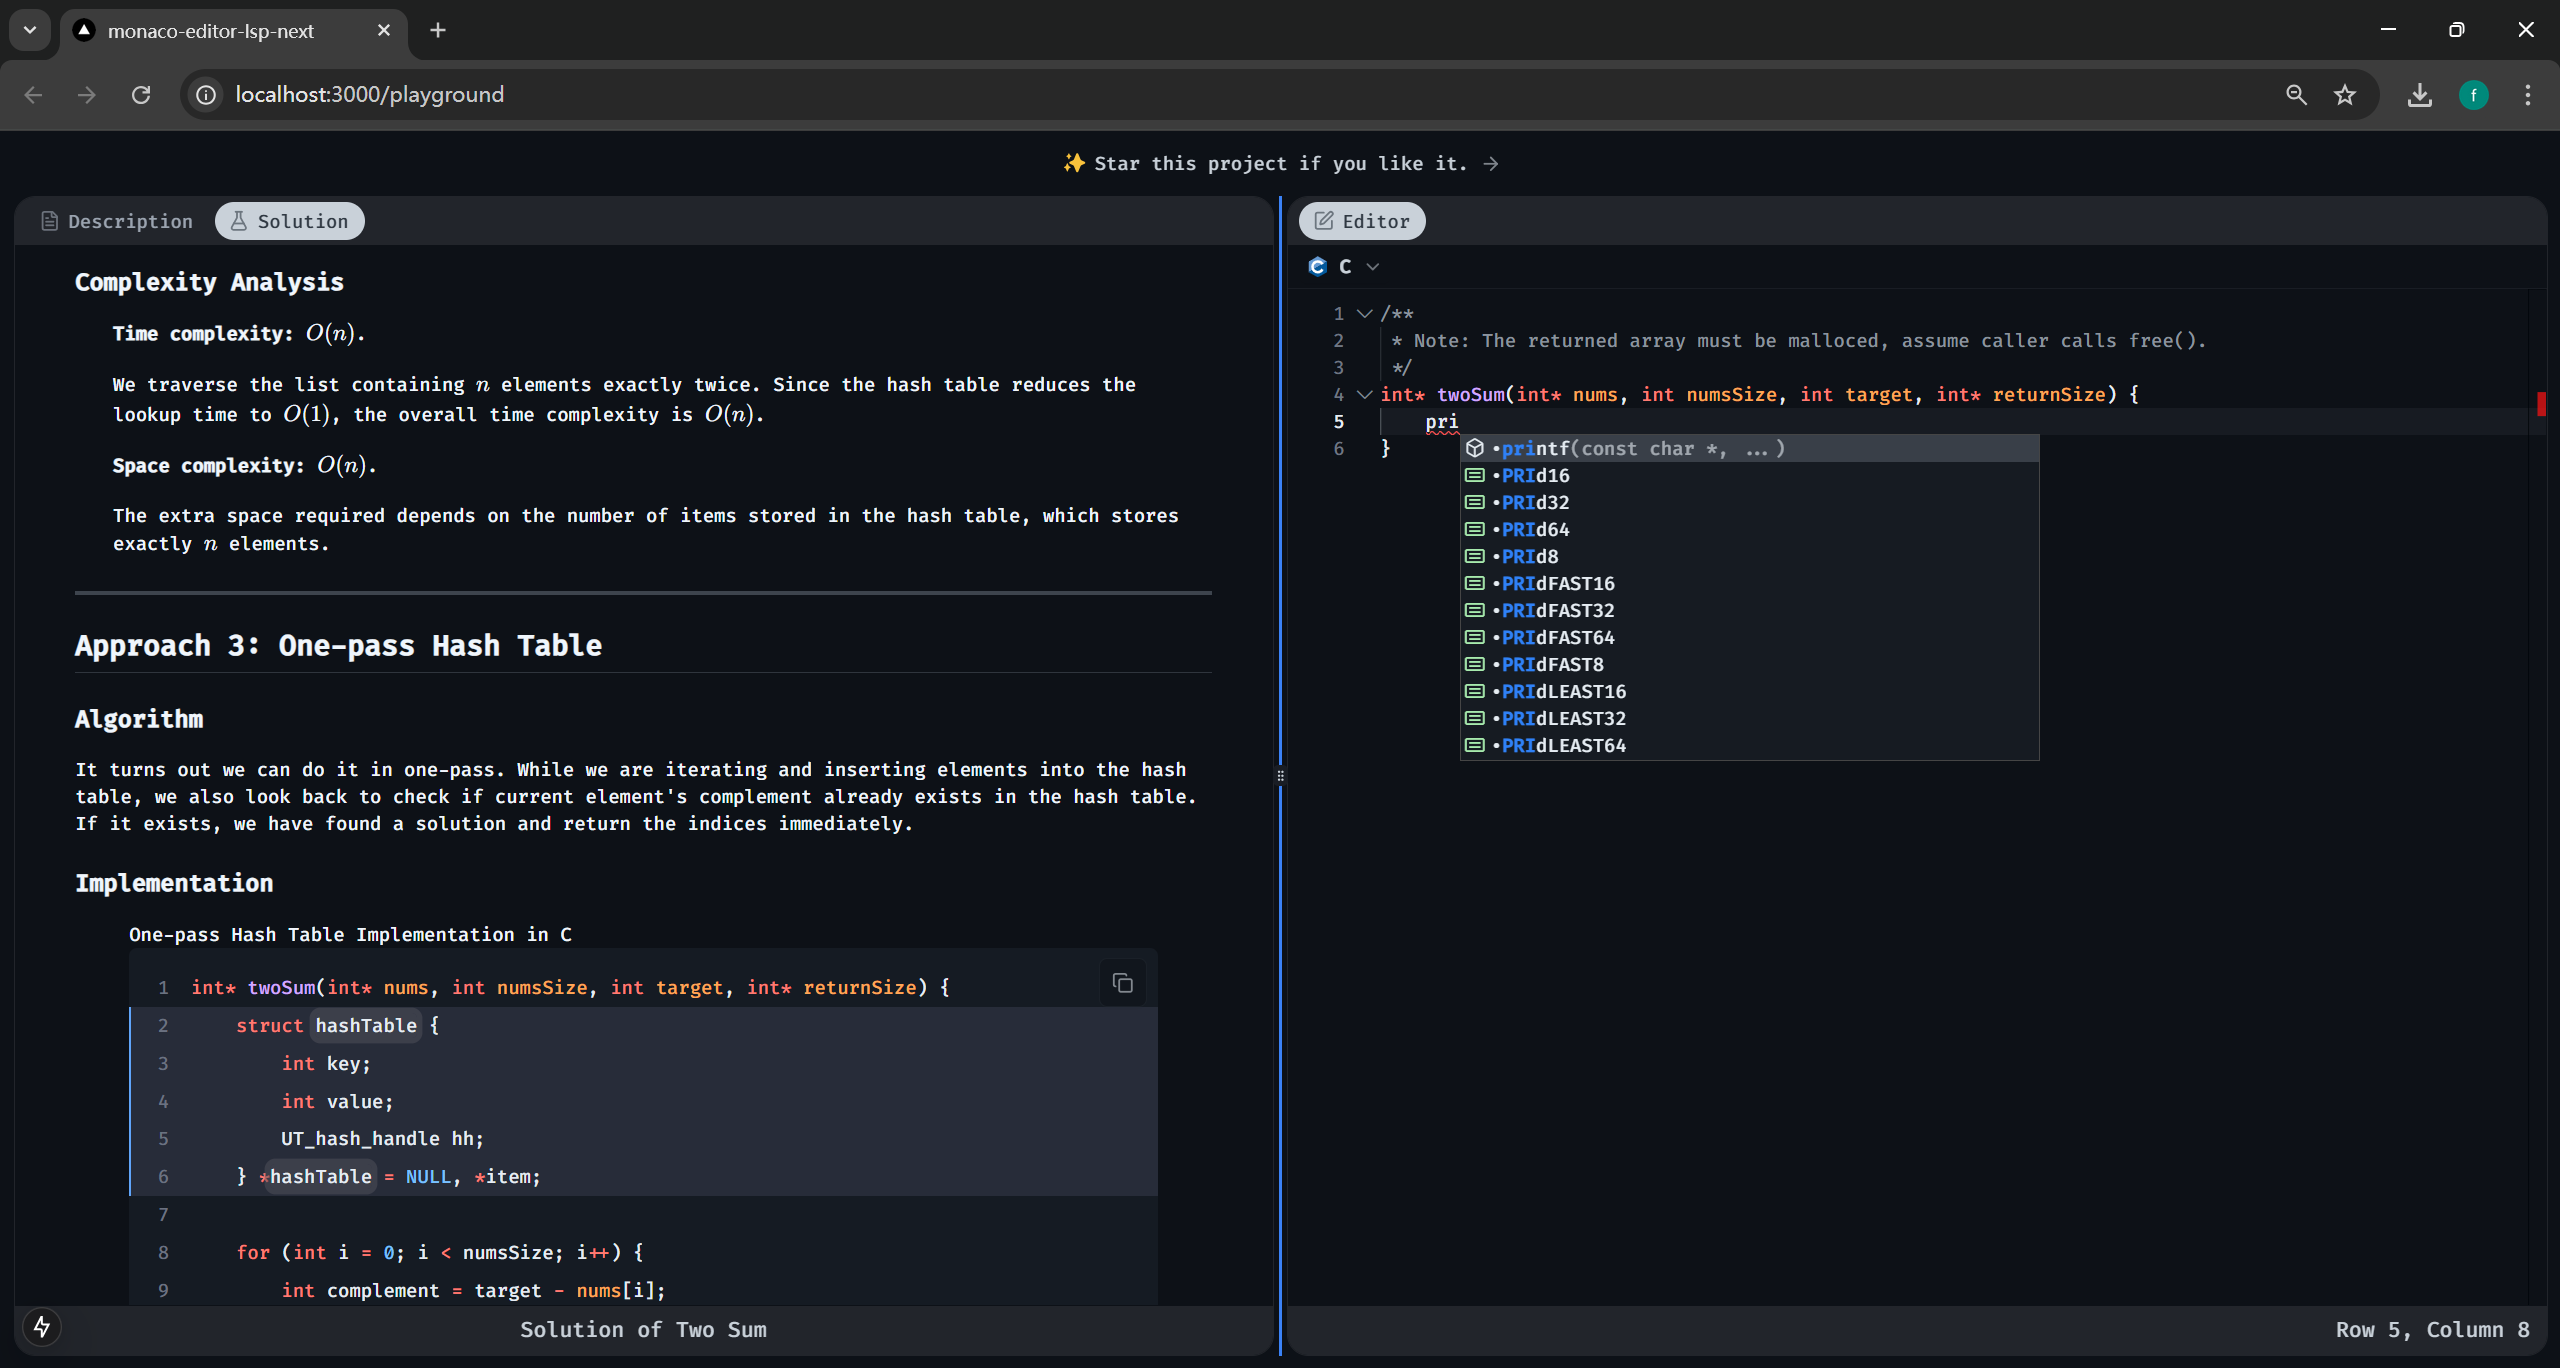
Task: Fold the twoSum function at line 4
Action: (x=1364, y=395)
